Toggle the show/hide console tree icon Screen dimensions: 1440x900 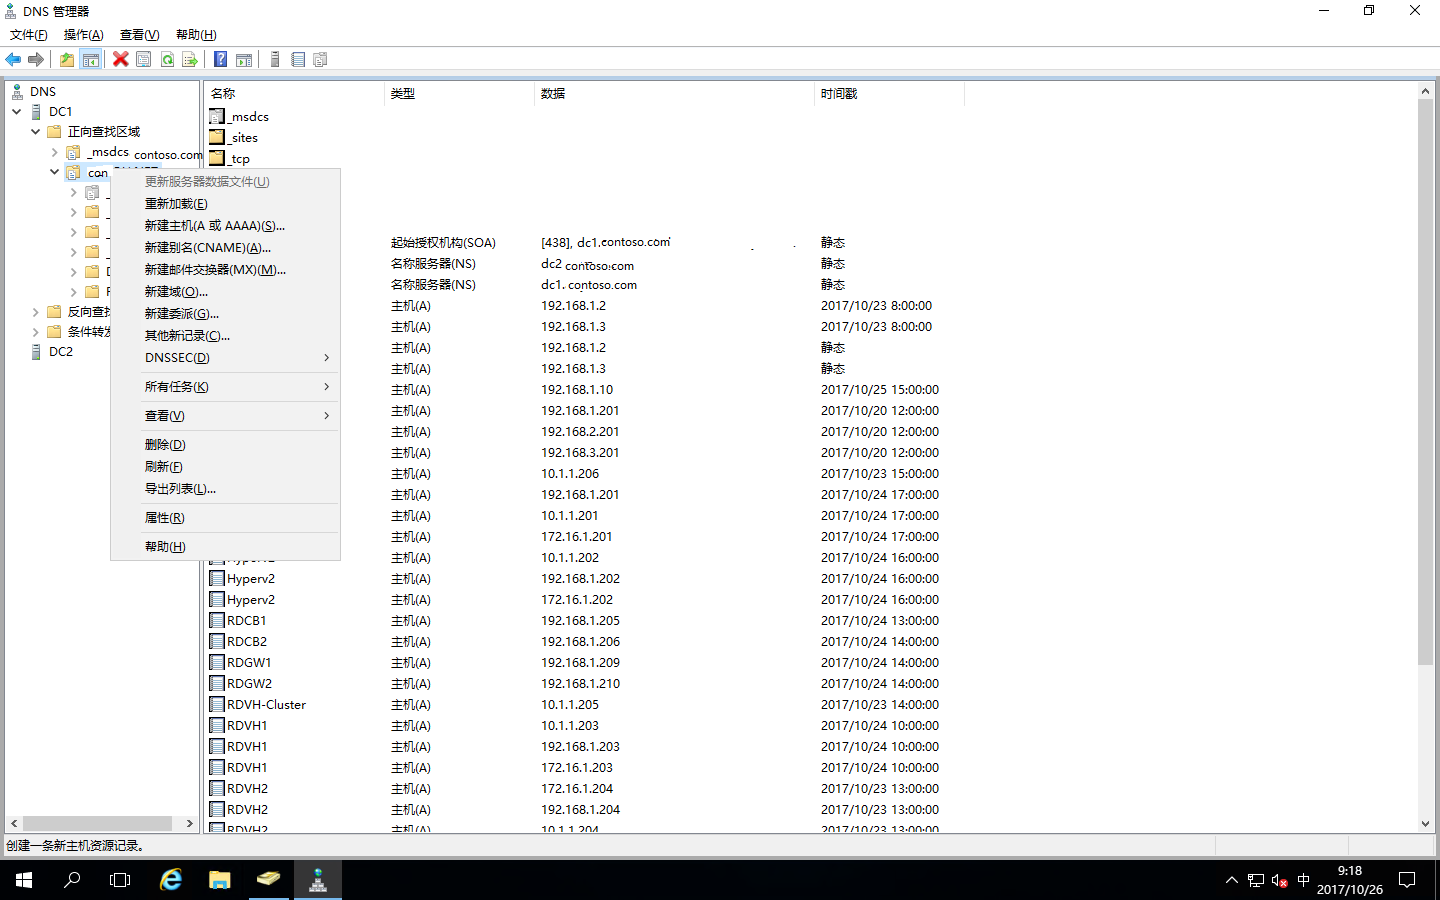click(x=91, y=60)
